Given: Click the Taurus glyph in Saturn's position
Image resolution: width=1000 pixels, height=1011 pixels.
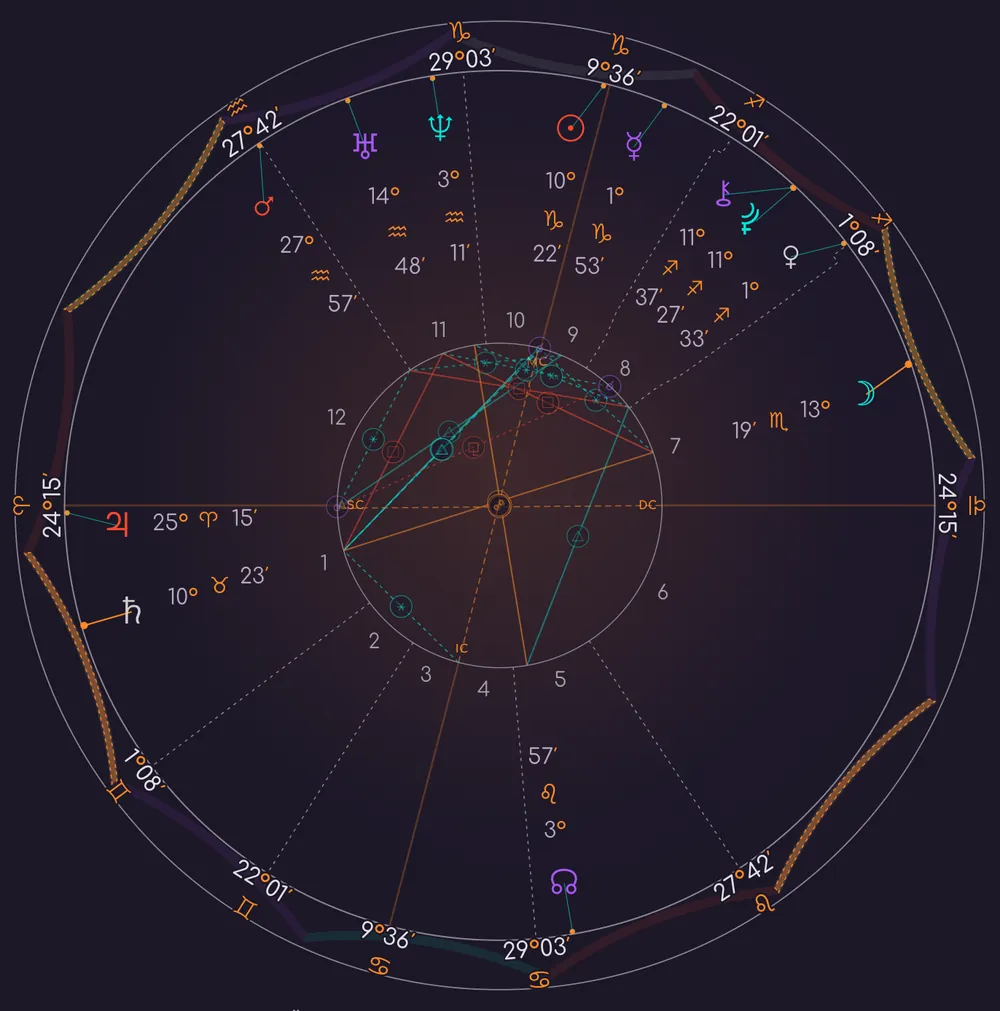Looking at the screenshot, I should [220, 585].
